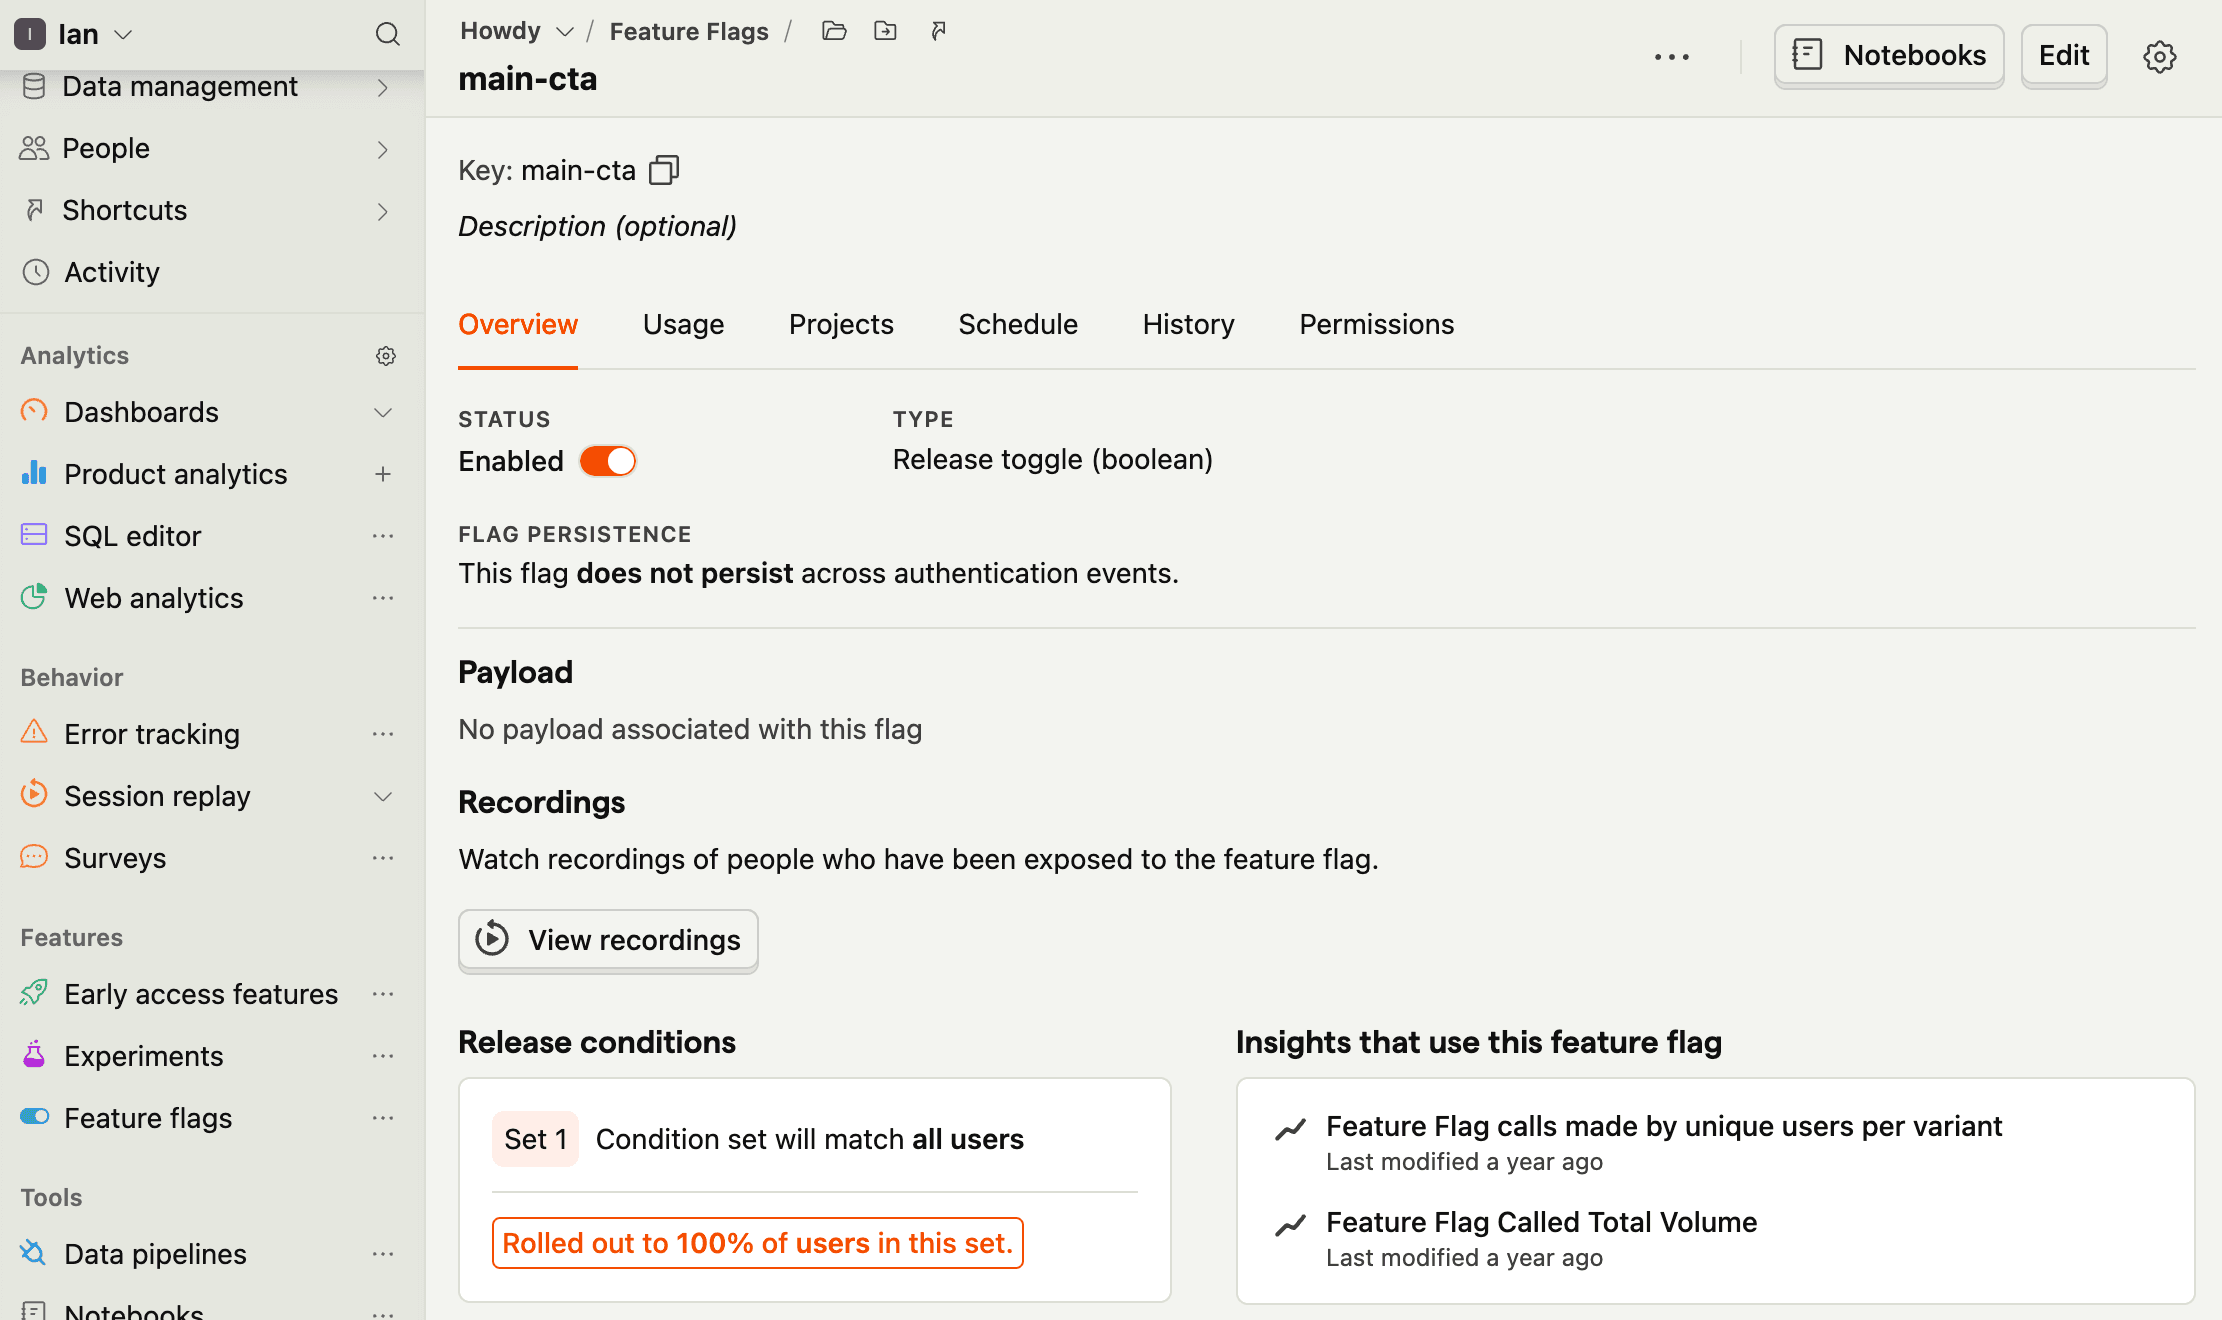Click the Session replay play icon
Screen dimensions: 2222x1320
coord(34,795)
